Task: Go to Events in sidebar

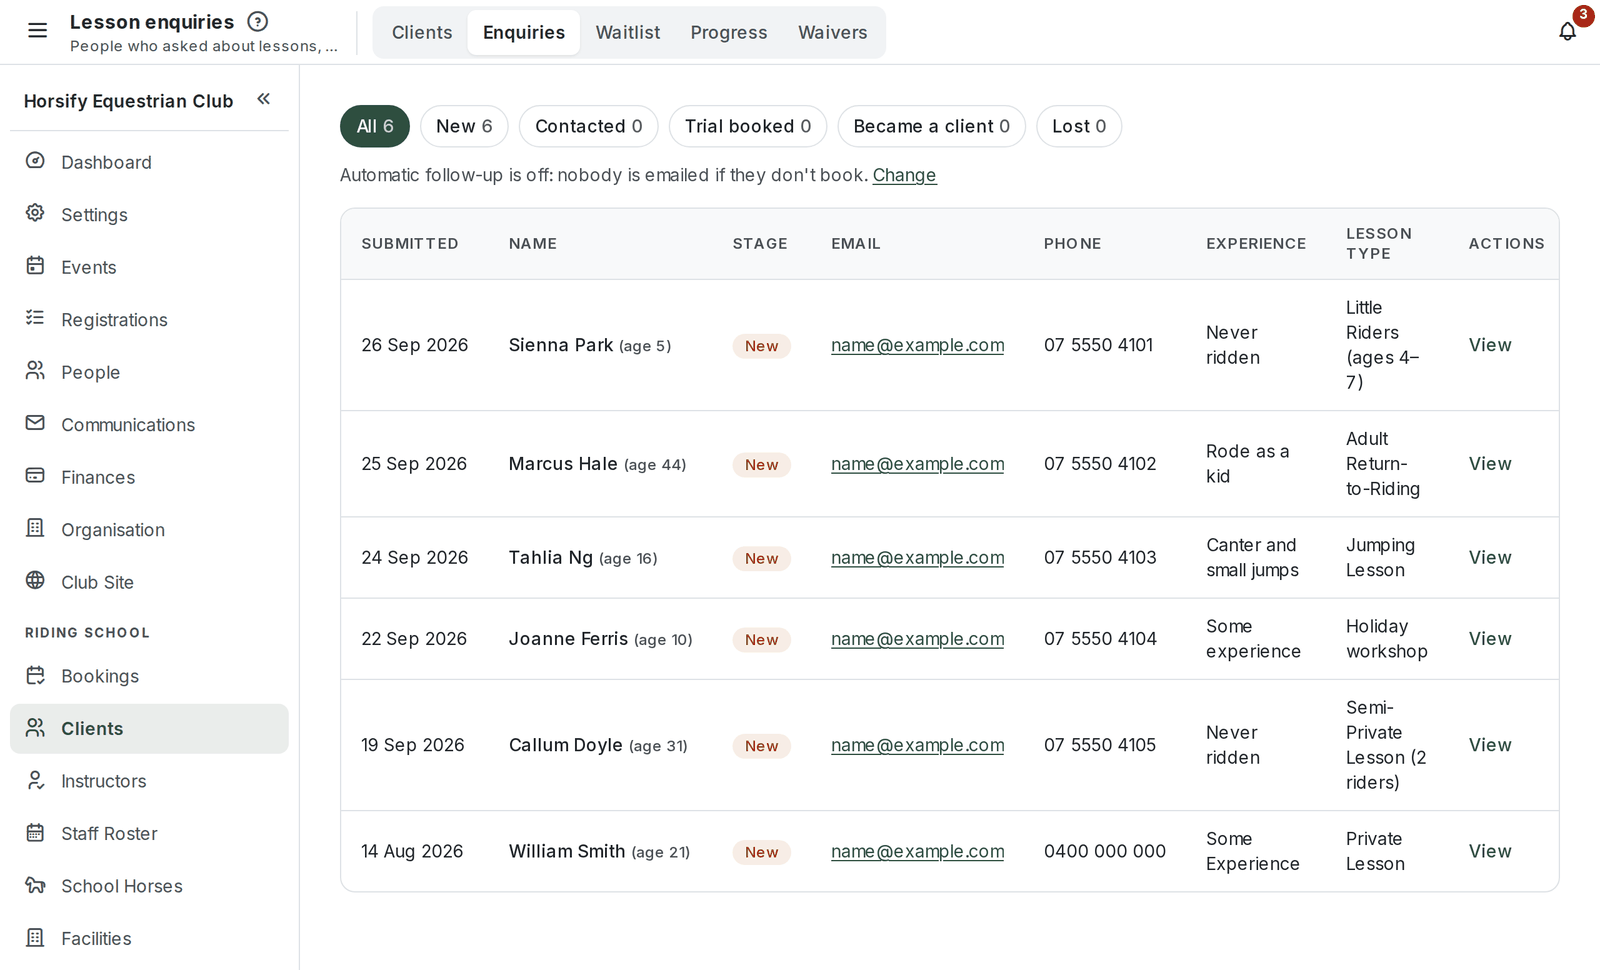Action: (x=149, y=267)
